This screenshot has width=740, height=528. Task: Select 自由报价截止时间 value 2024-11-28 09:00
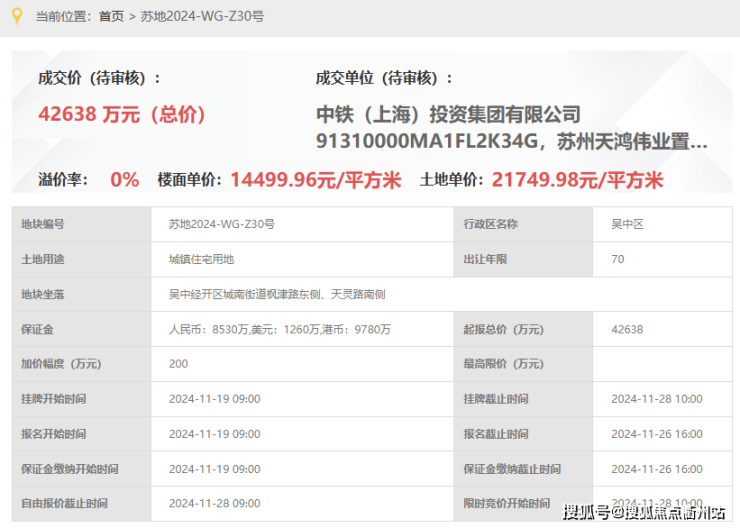pyautogui.click(x=215, y=503)
